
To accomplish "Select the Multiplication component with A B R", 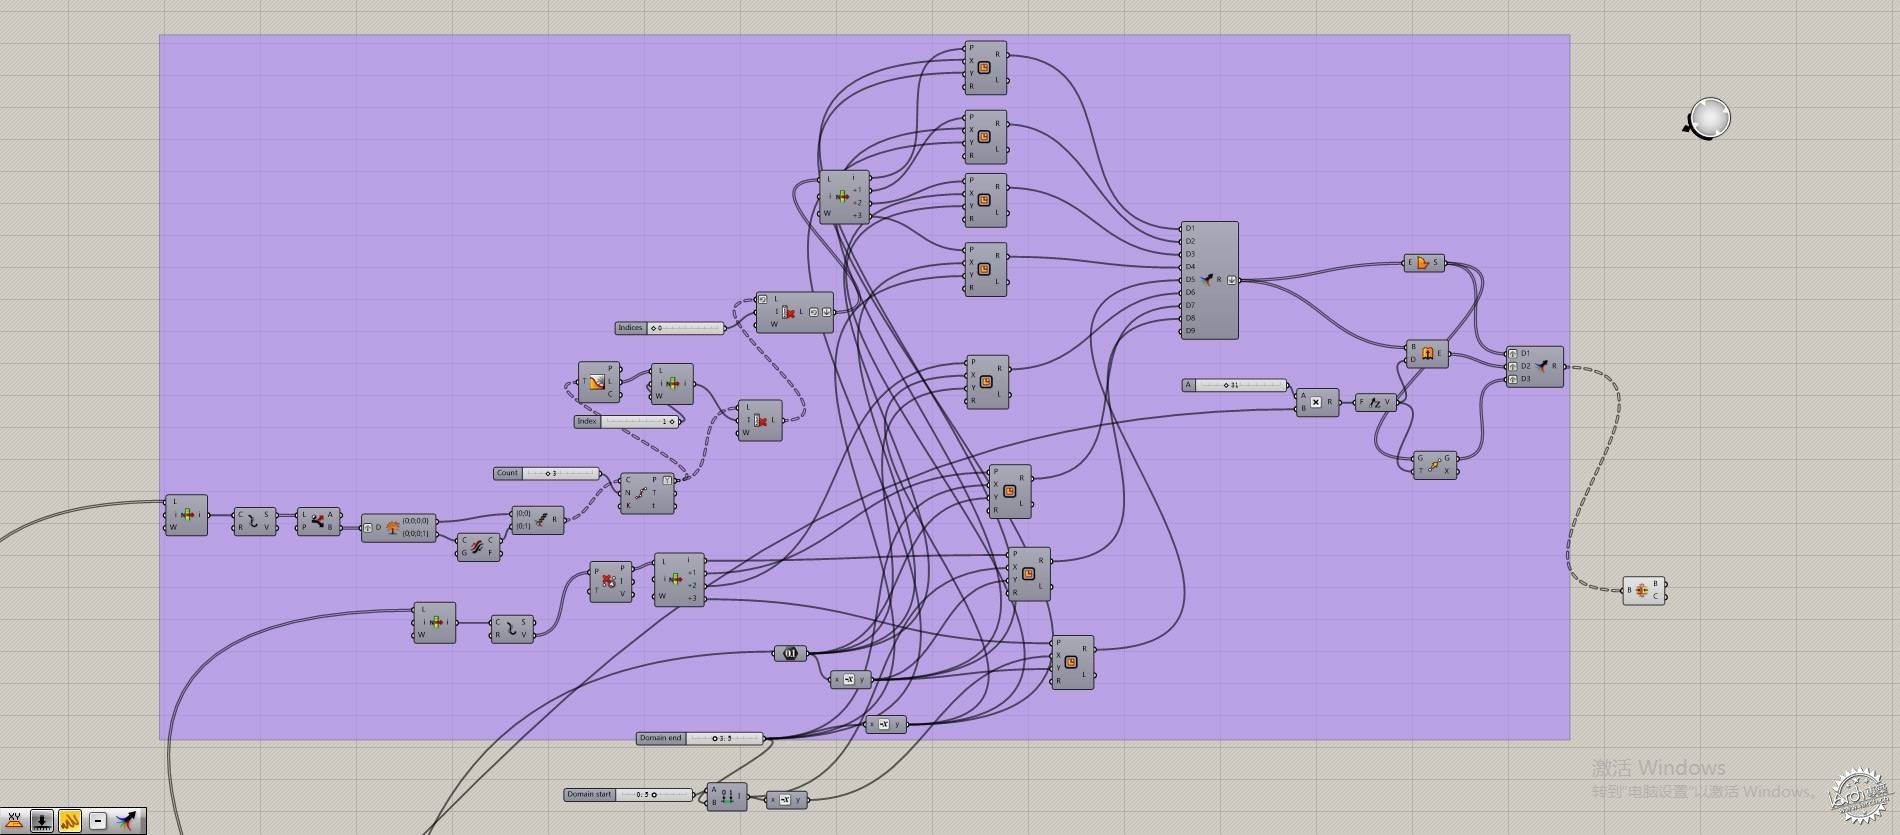I will [1317, 403].
